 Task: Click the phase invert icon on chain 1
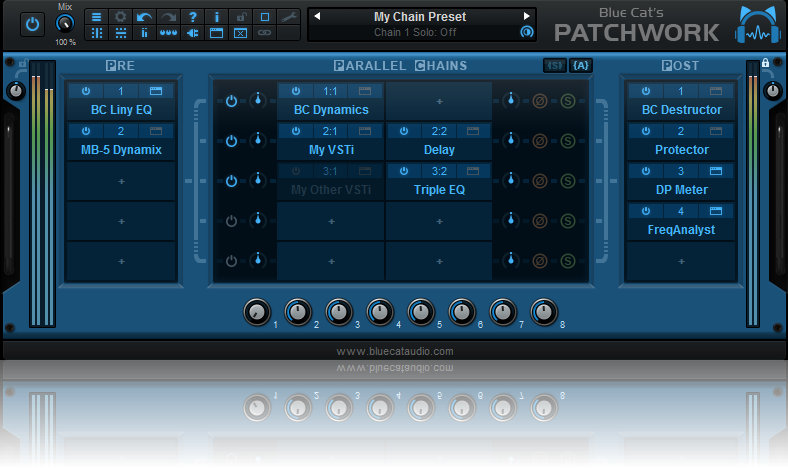pyautogui.click(x=540, y=101)
